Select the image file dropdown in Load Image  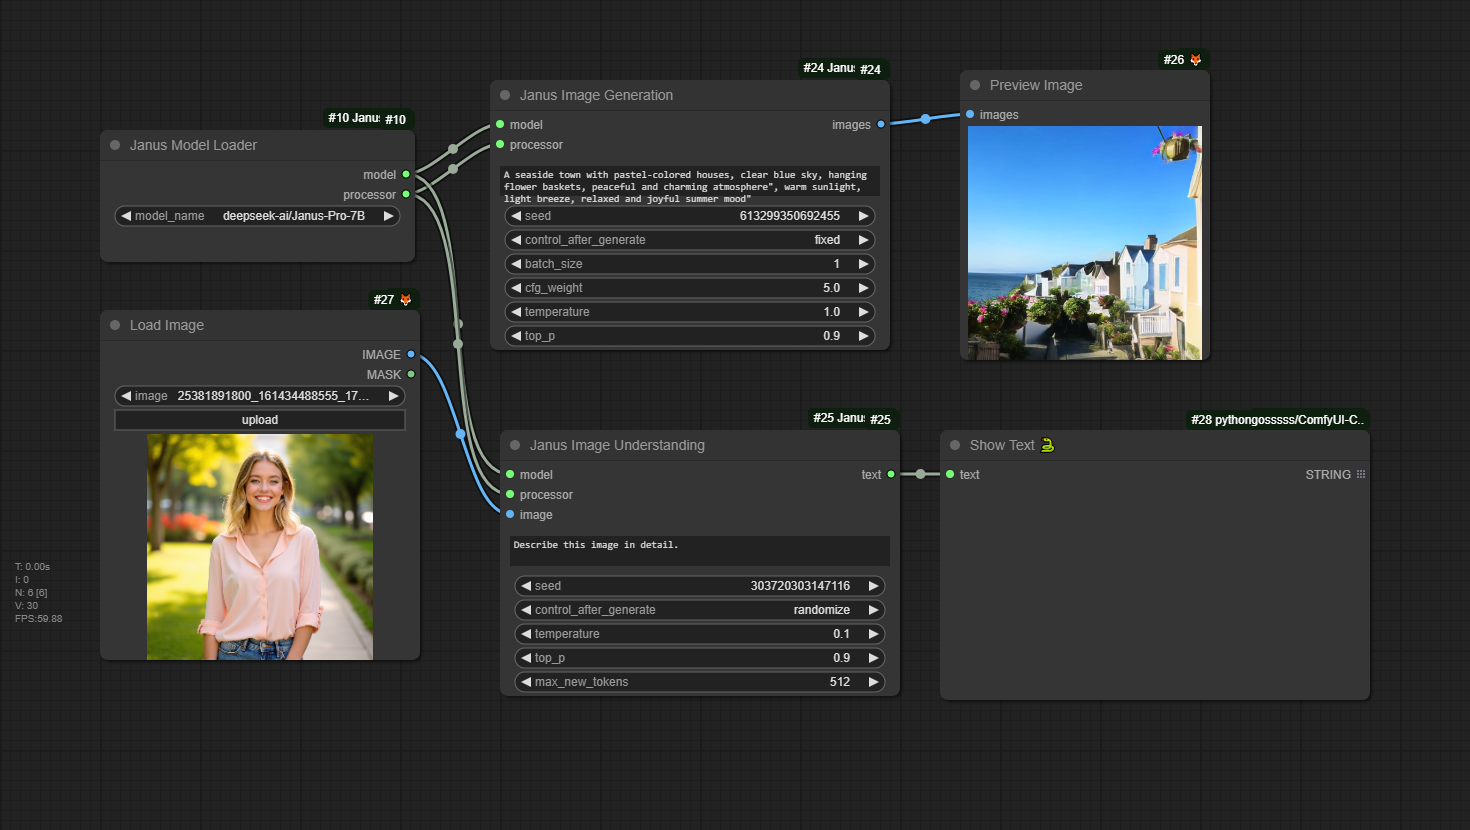pyautogui.click(x=260, y=396)
